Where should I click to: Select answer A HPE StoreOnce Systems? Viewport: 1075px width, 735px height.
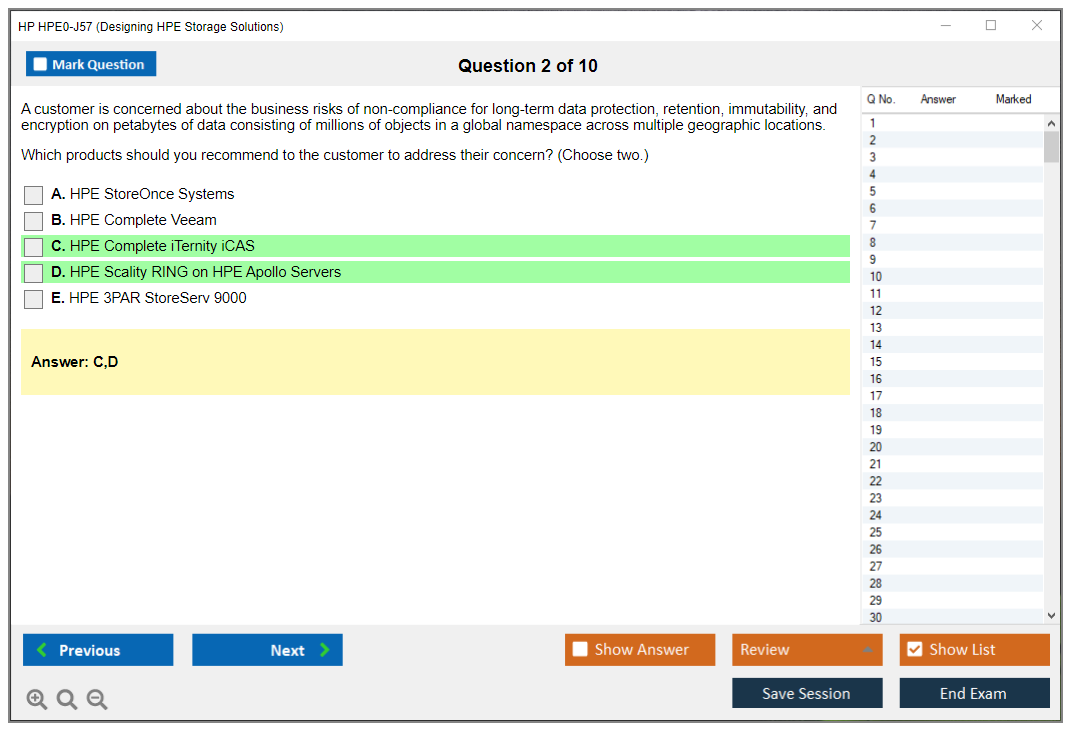click(33, 195)
